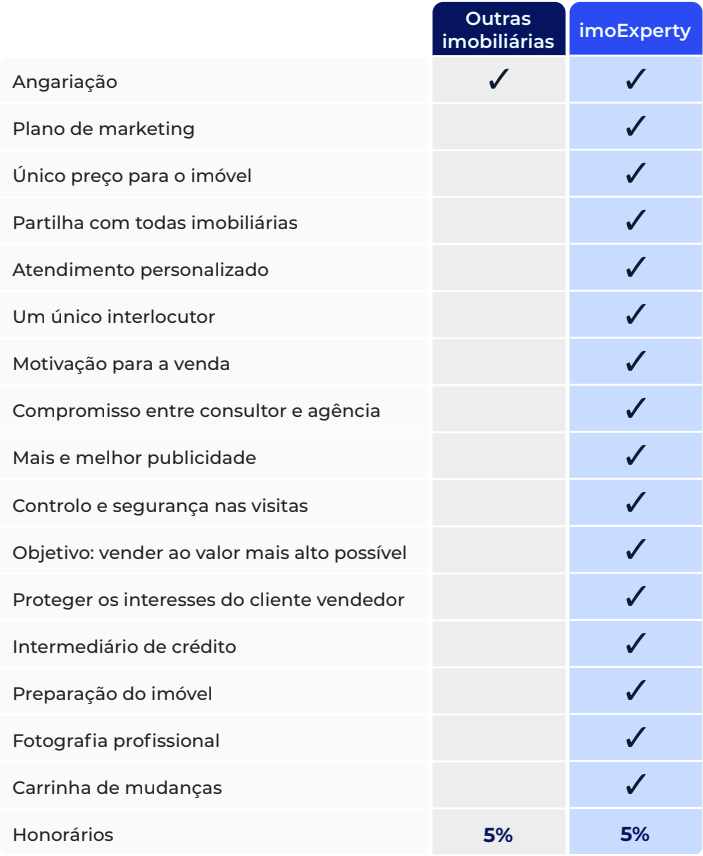Click the Partilha com todas imobiliárias label
Viewport: 703px width, 856px height.
(x=155, y=223)
